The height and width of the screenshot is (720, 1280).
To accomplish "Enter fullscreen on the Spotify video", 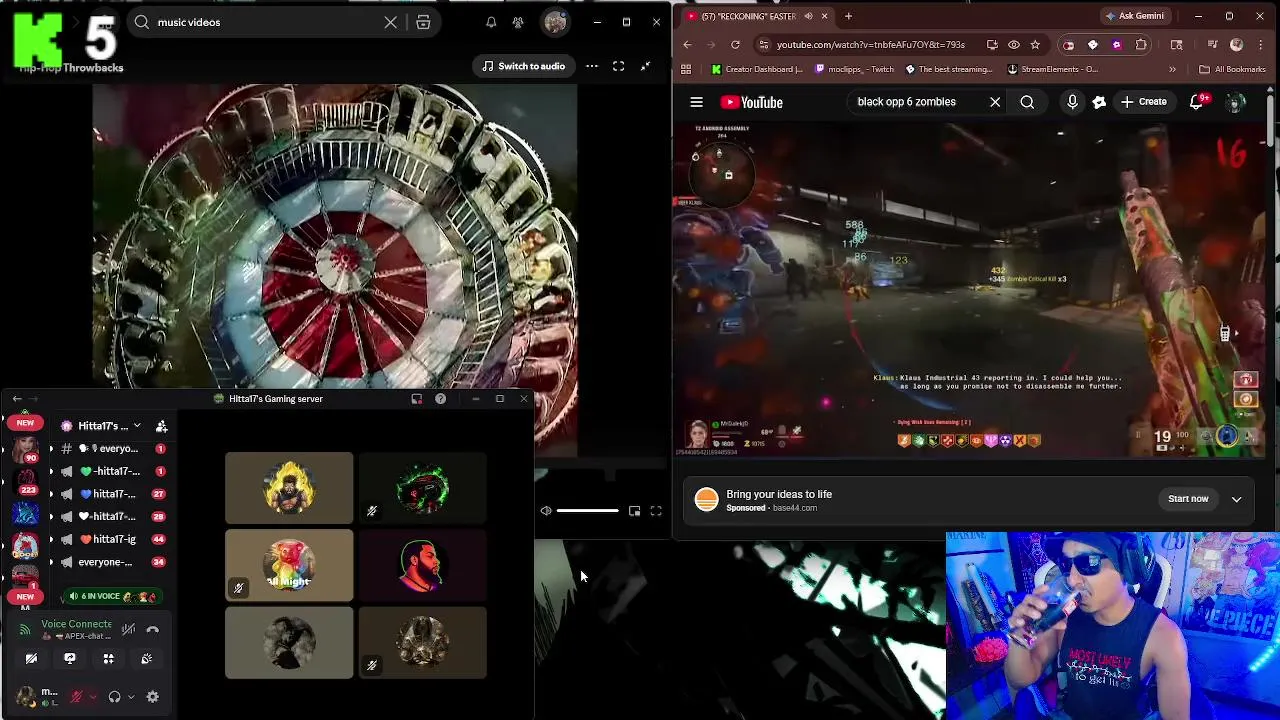I will pos(619,66).
